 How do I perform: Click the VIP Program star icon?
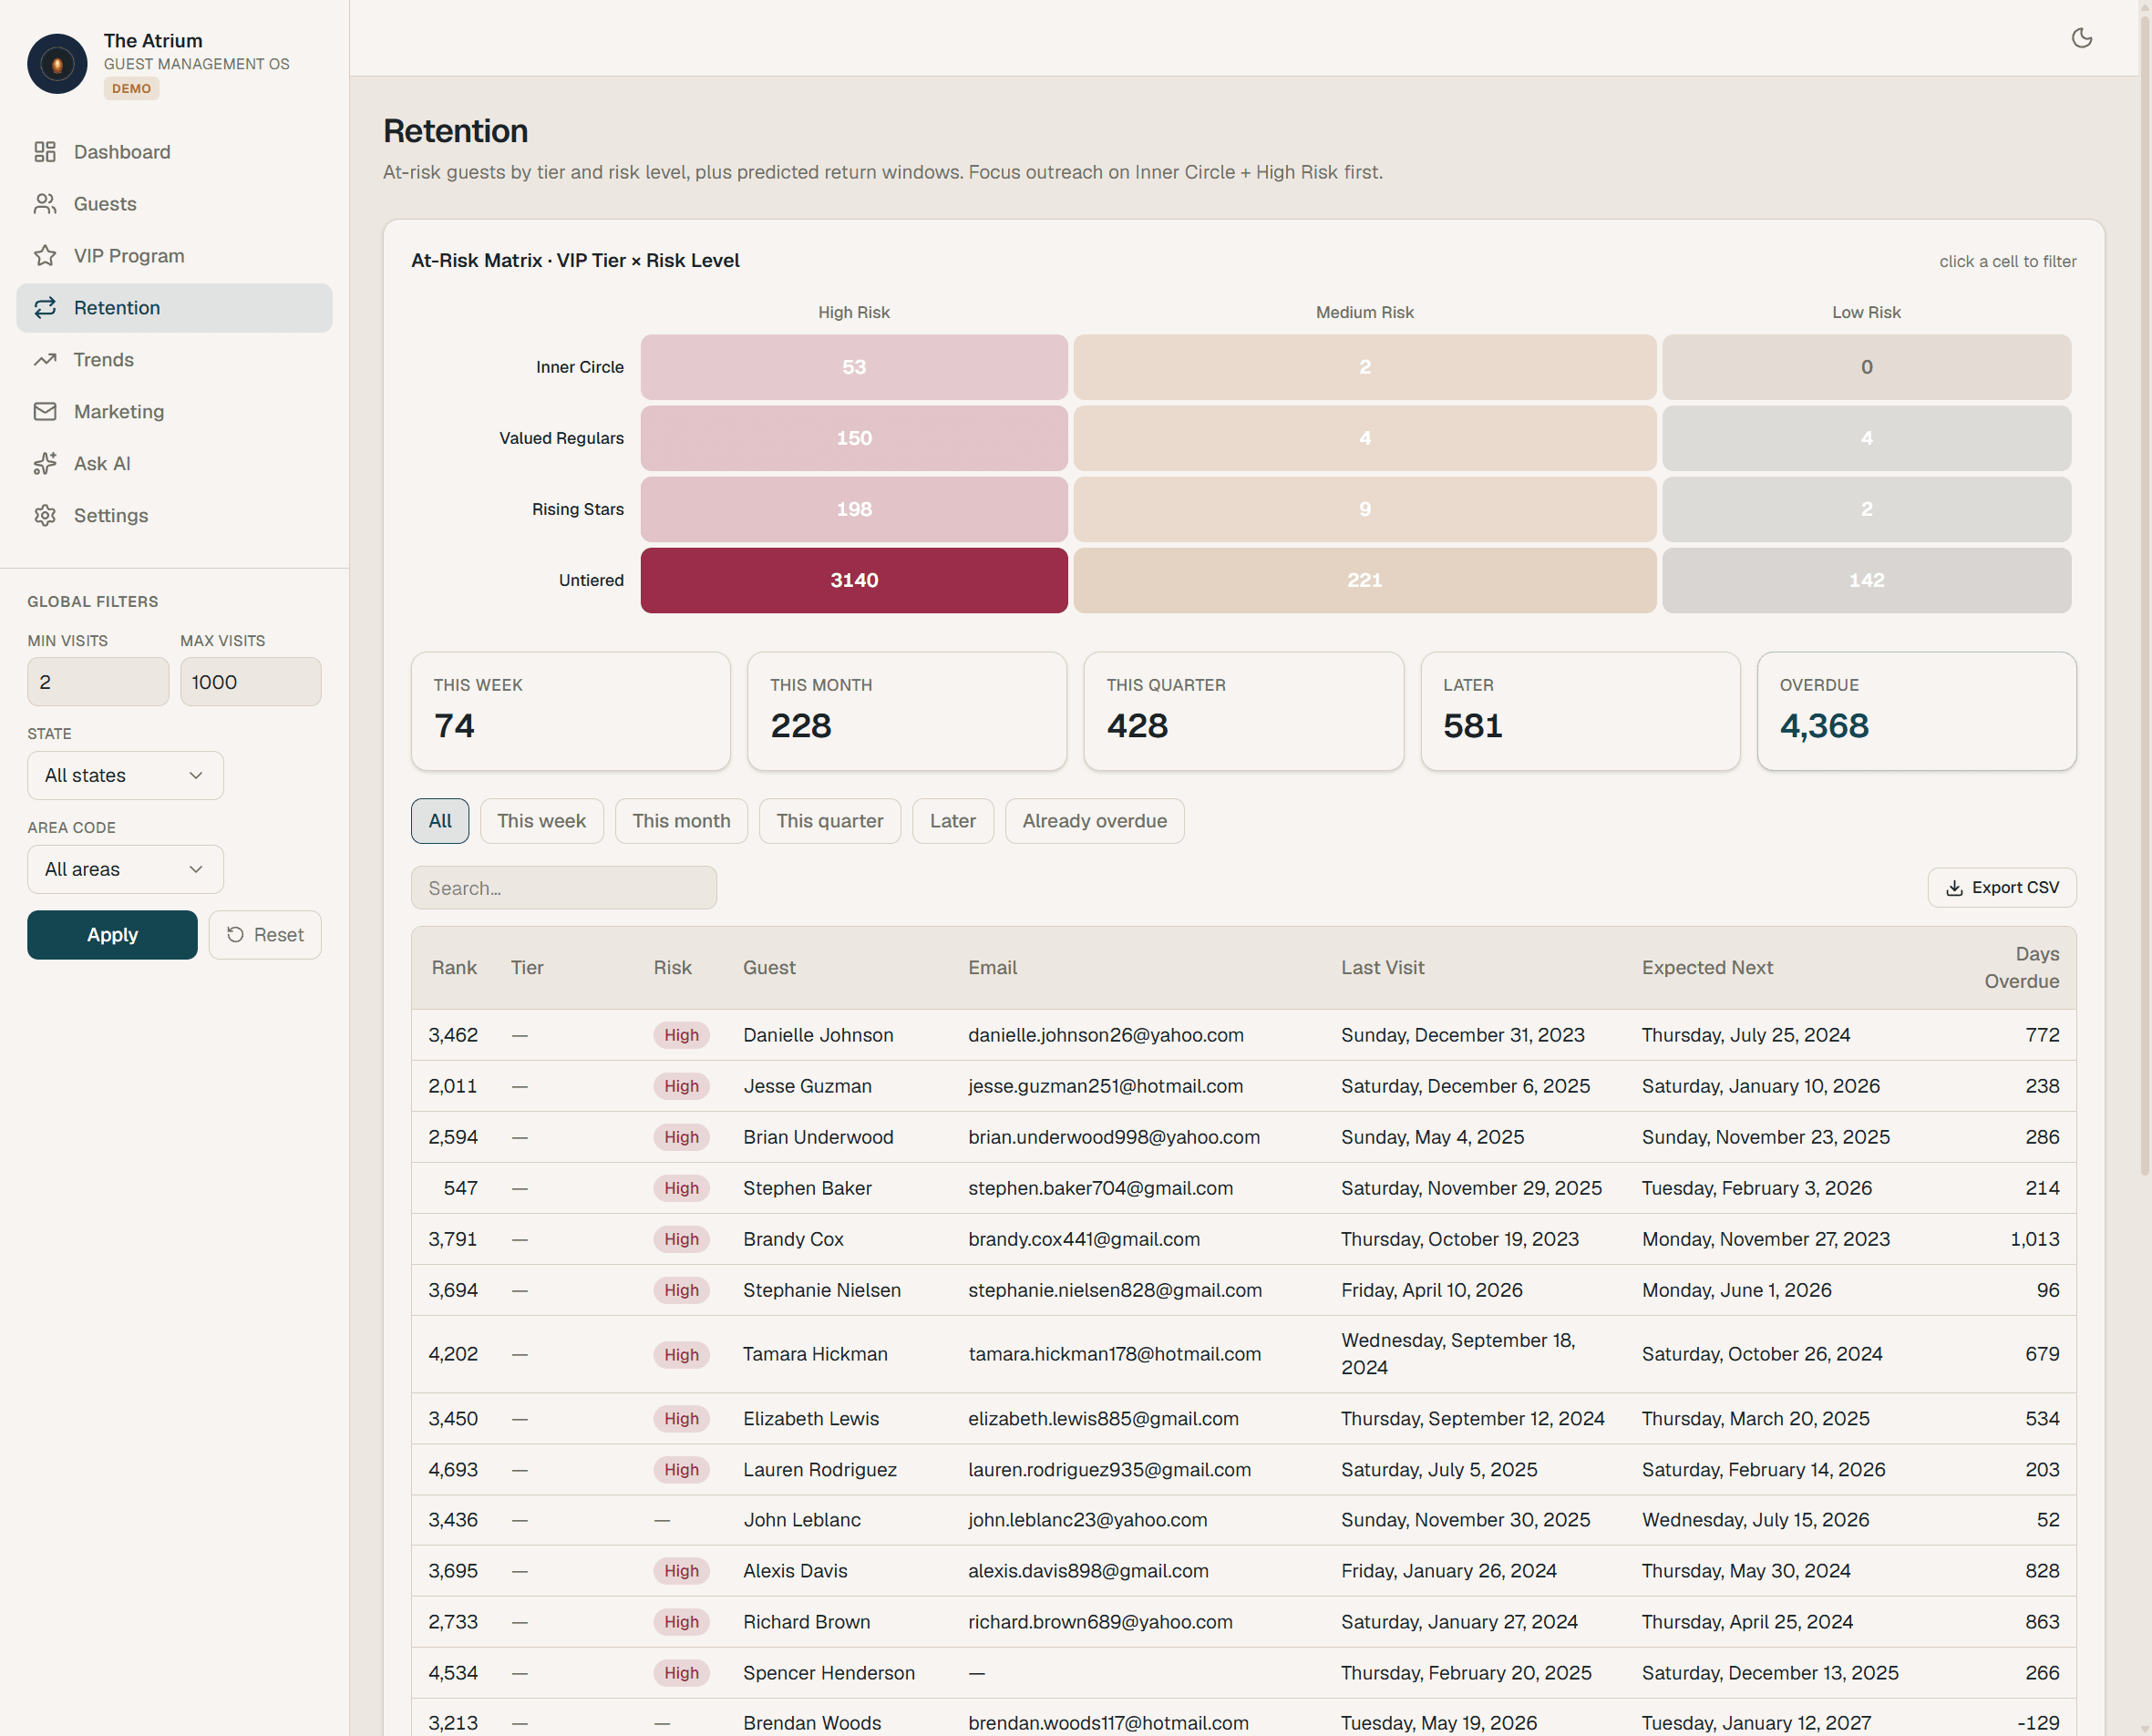pos(45,256)
